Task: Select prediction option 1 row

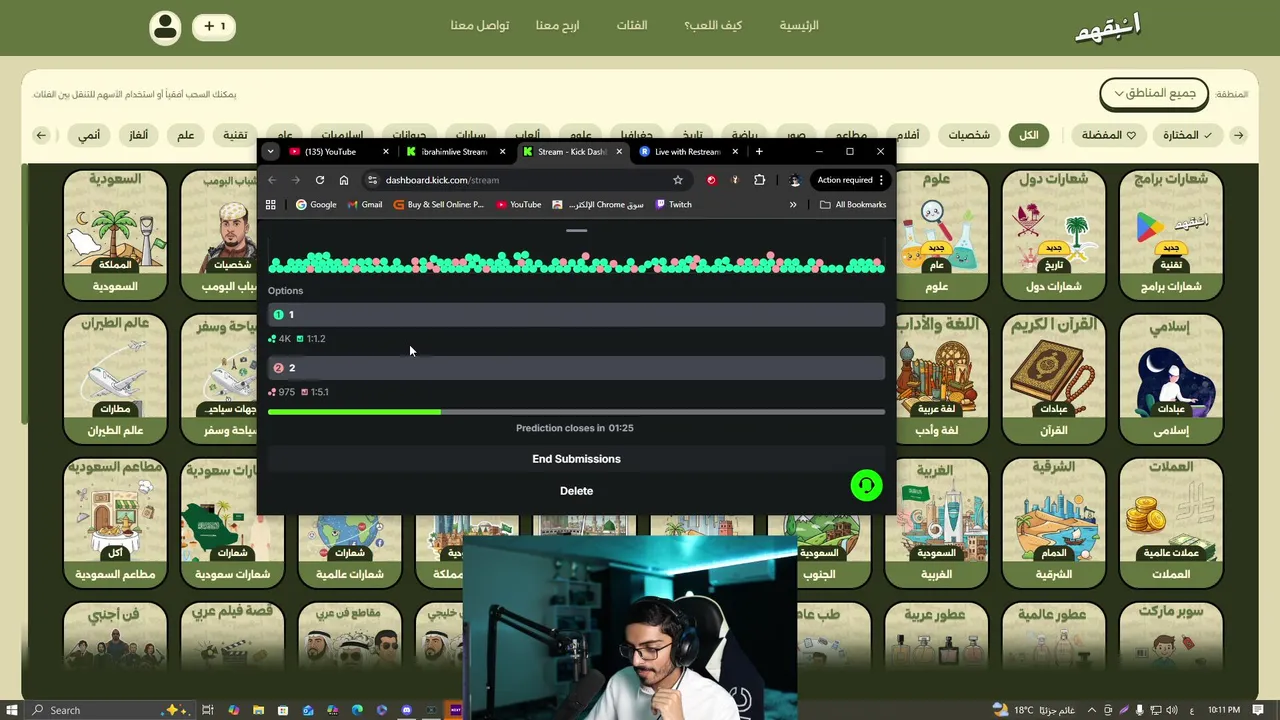Action: [576, 314]
